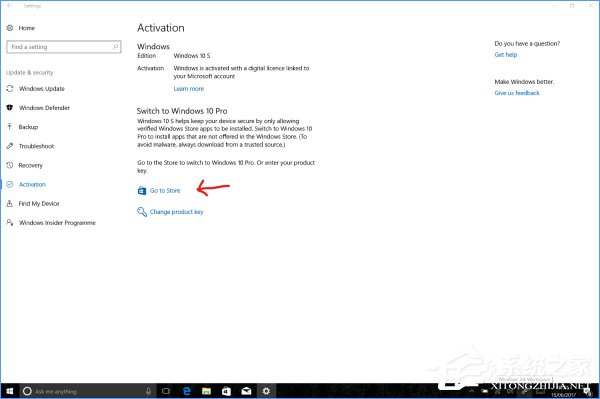Click the Cortana microphone icon

tap(148, 391)
